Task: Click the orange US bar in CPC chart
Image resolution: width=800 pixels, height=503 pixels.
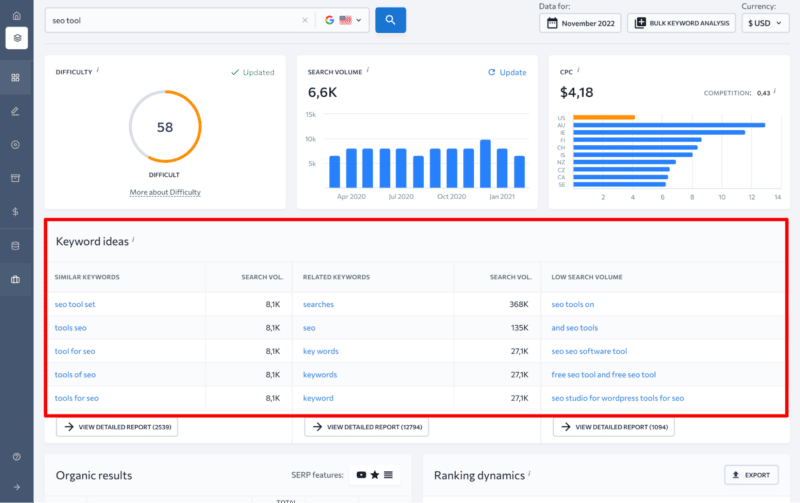Action: (602, 117)
